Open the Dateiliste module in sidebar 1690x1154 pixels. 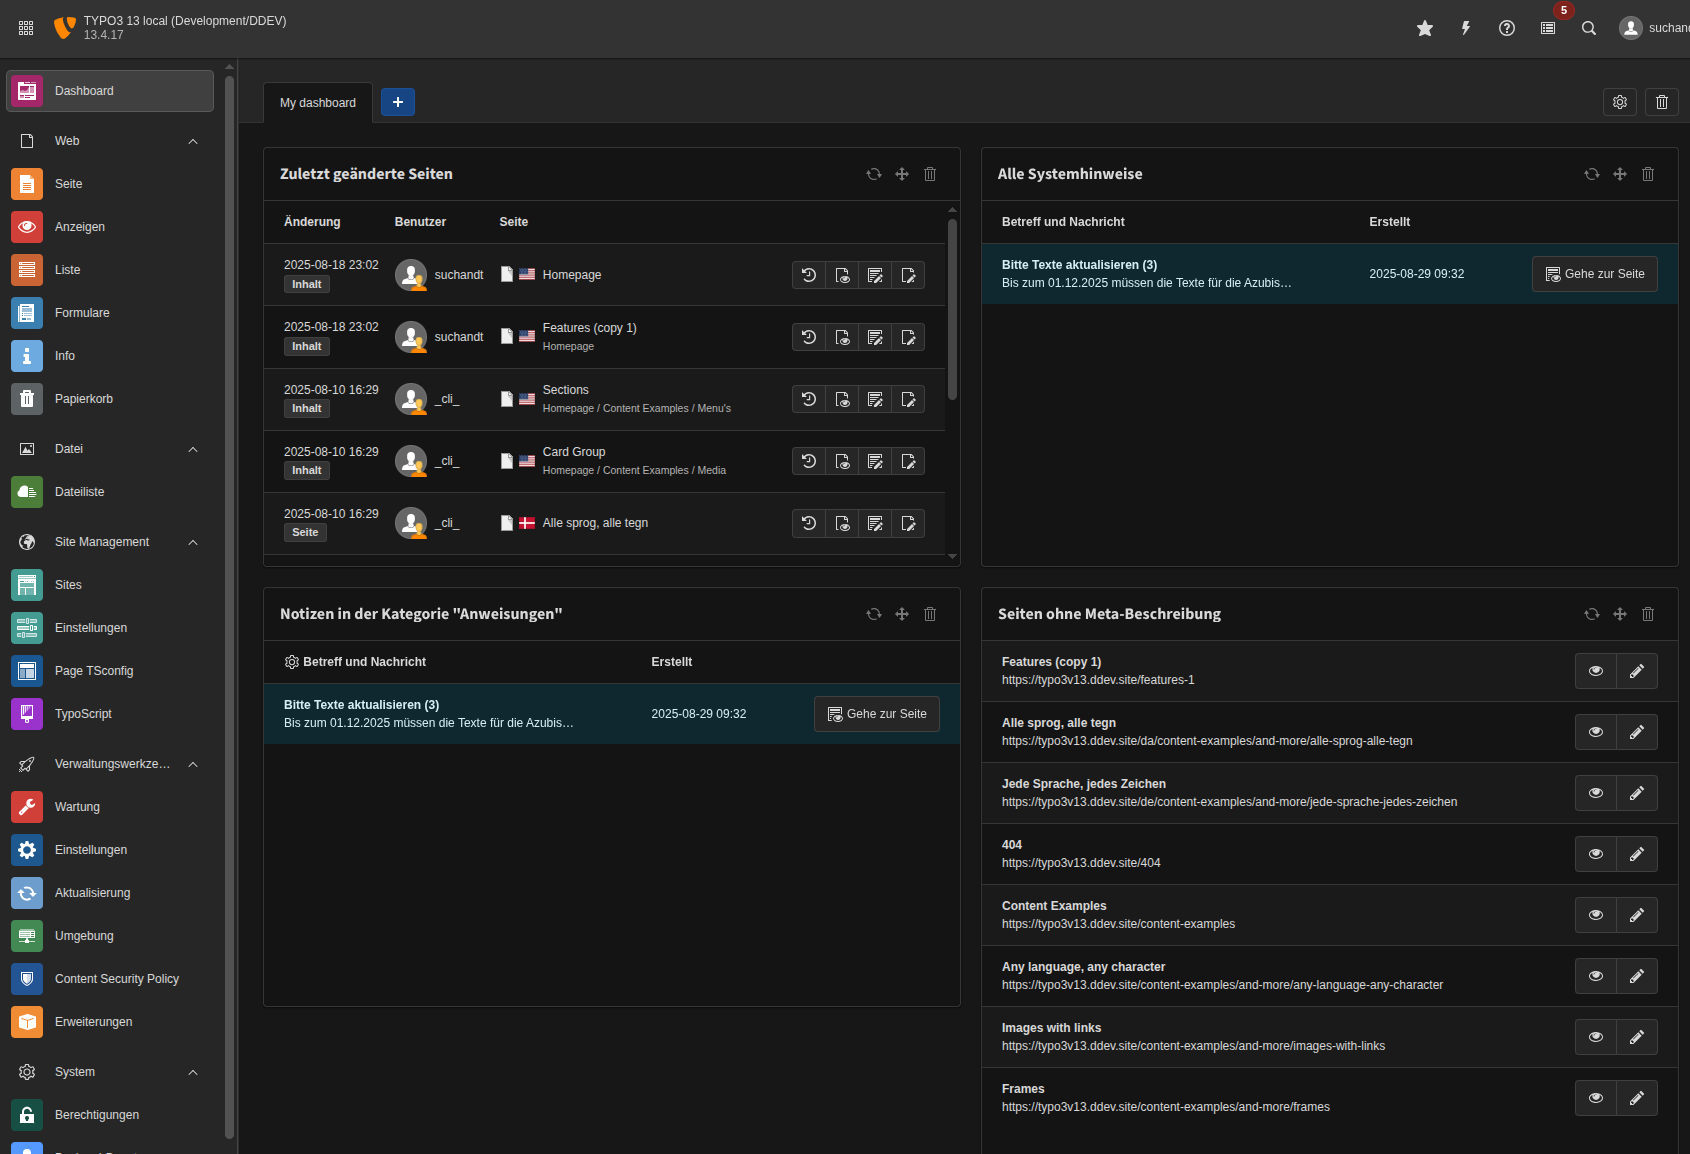pos(80,492)
